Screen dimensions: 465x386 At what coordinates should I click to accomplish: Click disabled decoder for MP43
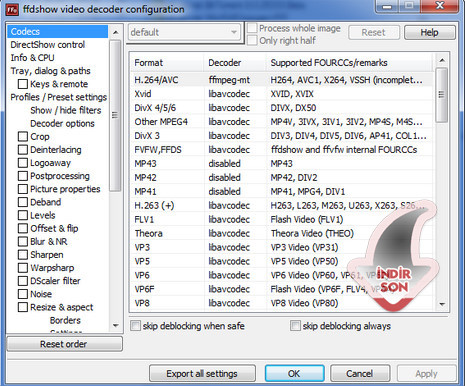(x=225, y=164)
